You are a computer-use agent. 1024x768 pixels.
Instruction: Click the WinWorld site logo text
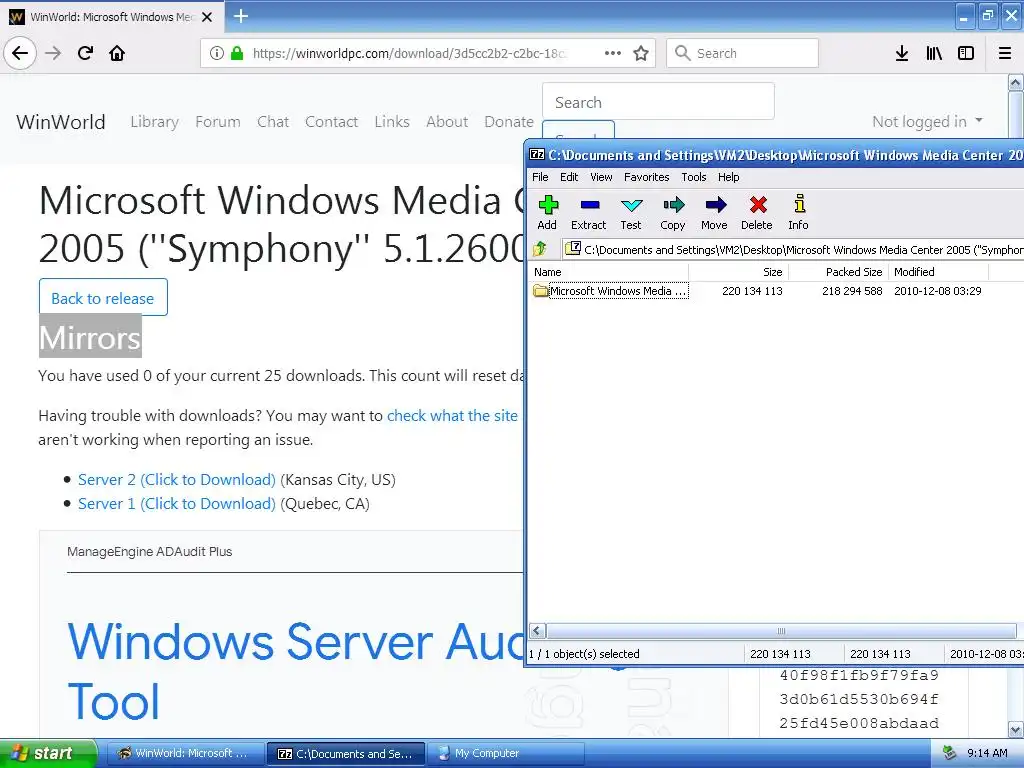(x=61, y=121)
